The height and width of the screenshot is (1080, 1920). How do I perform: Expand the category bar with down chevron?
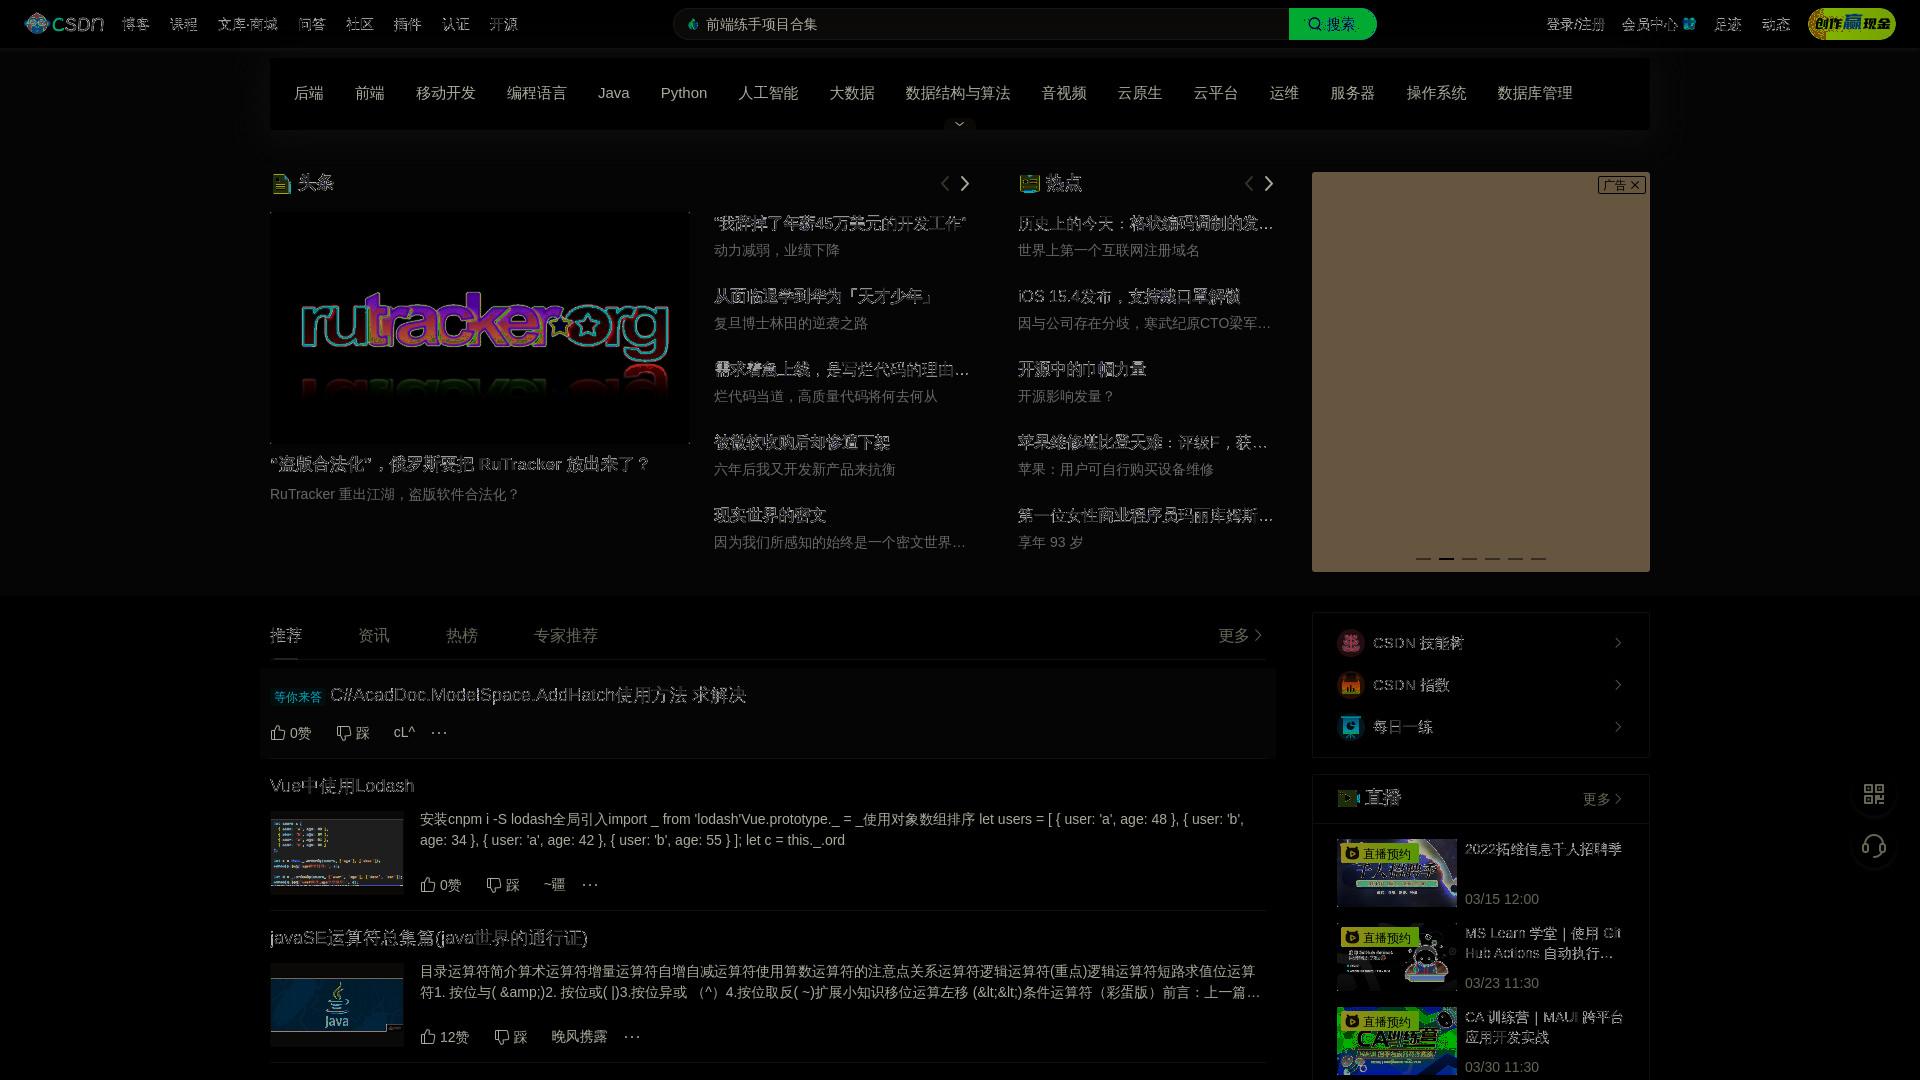[959, 124]
